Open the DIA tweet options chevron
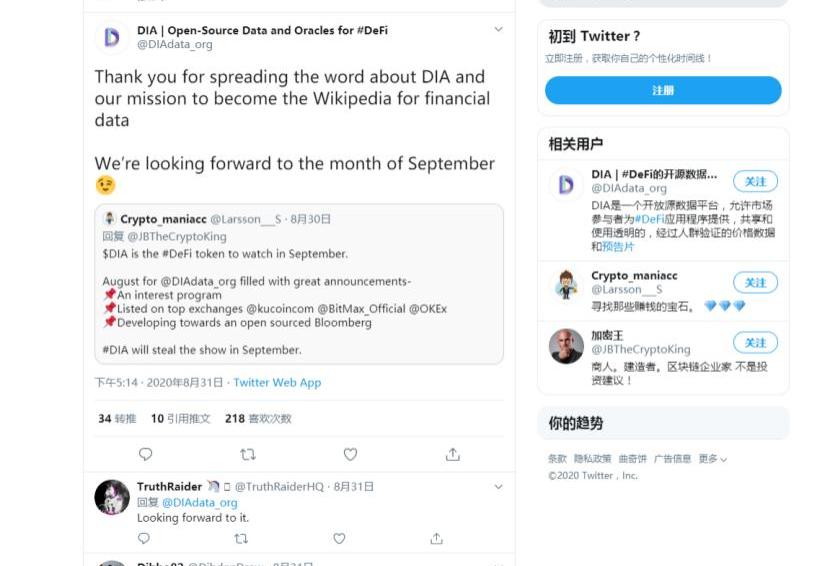This screenshot has width=832, height=566. click(498, 30)
